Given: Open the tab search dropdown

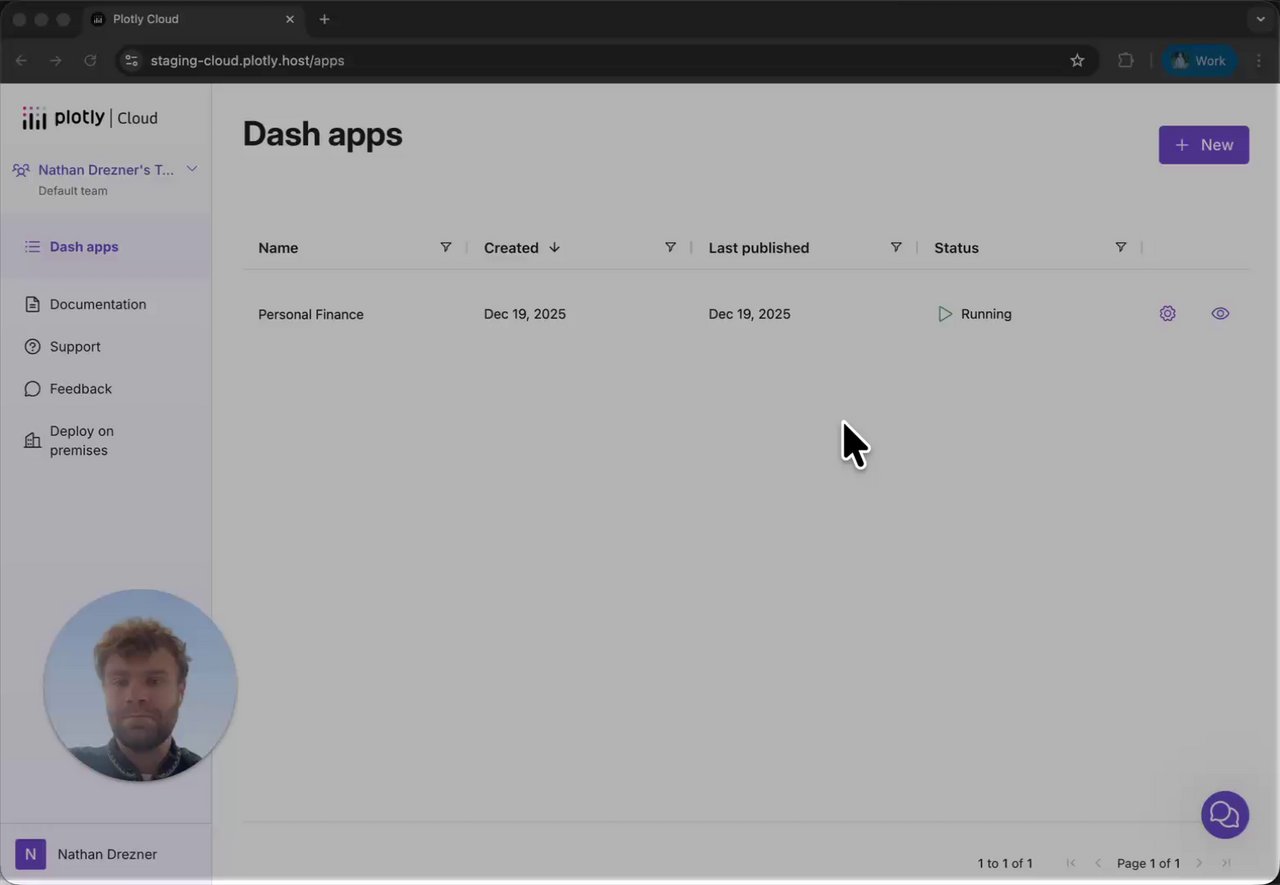Looking at the screenshot, I should [1260, 19].
